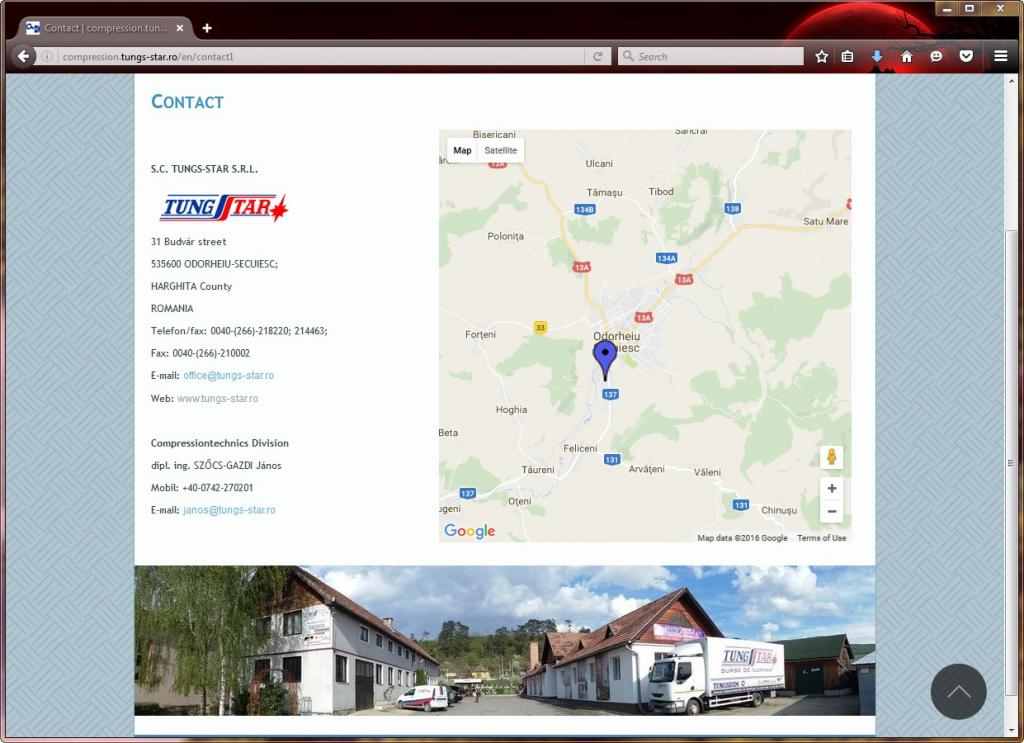Viewport: 1024px width, 743px height.
Task: Open the Firefox hamburger menu
Action: (x=1000, y=57)
